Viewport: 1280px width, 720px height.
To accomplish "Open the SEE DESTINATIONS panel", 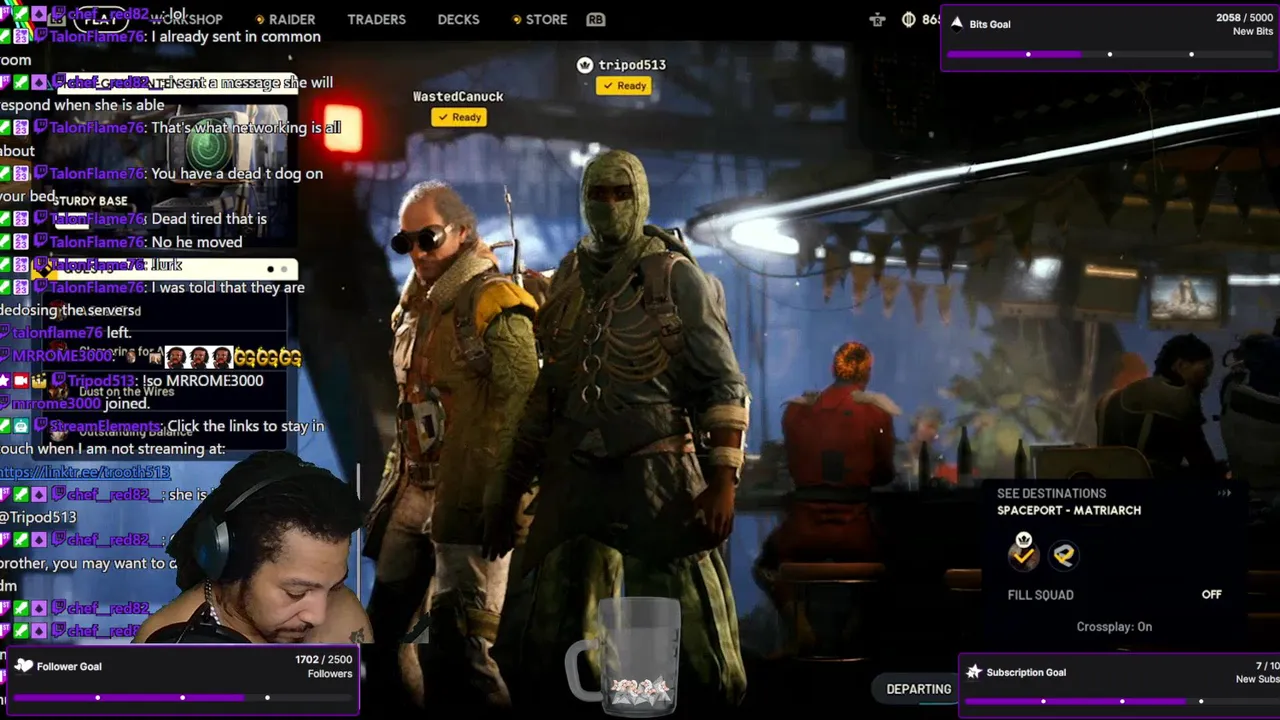I will 1051,493.
